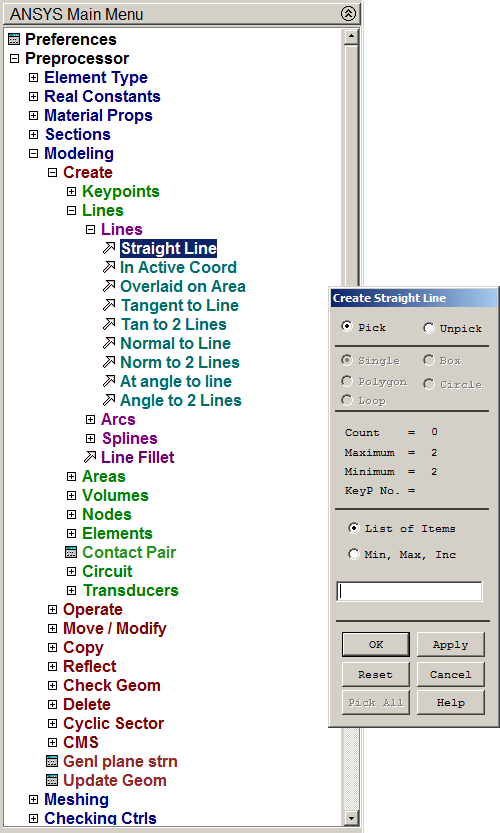Choose the Polygon picking mode

(346, 381)
